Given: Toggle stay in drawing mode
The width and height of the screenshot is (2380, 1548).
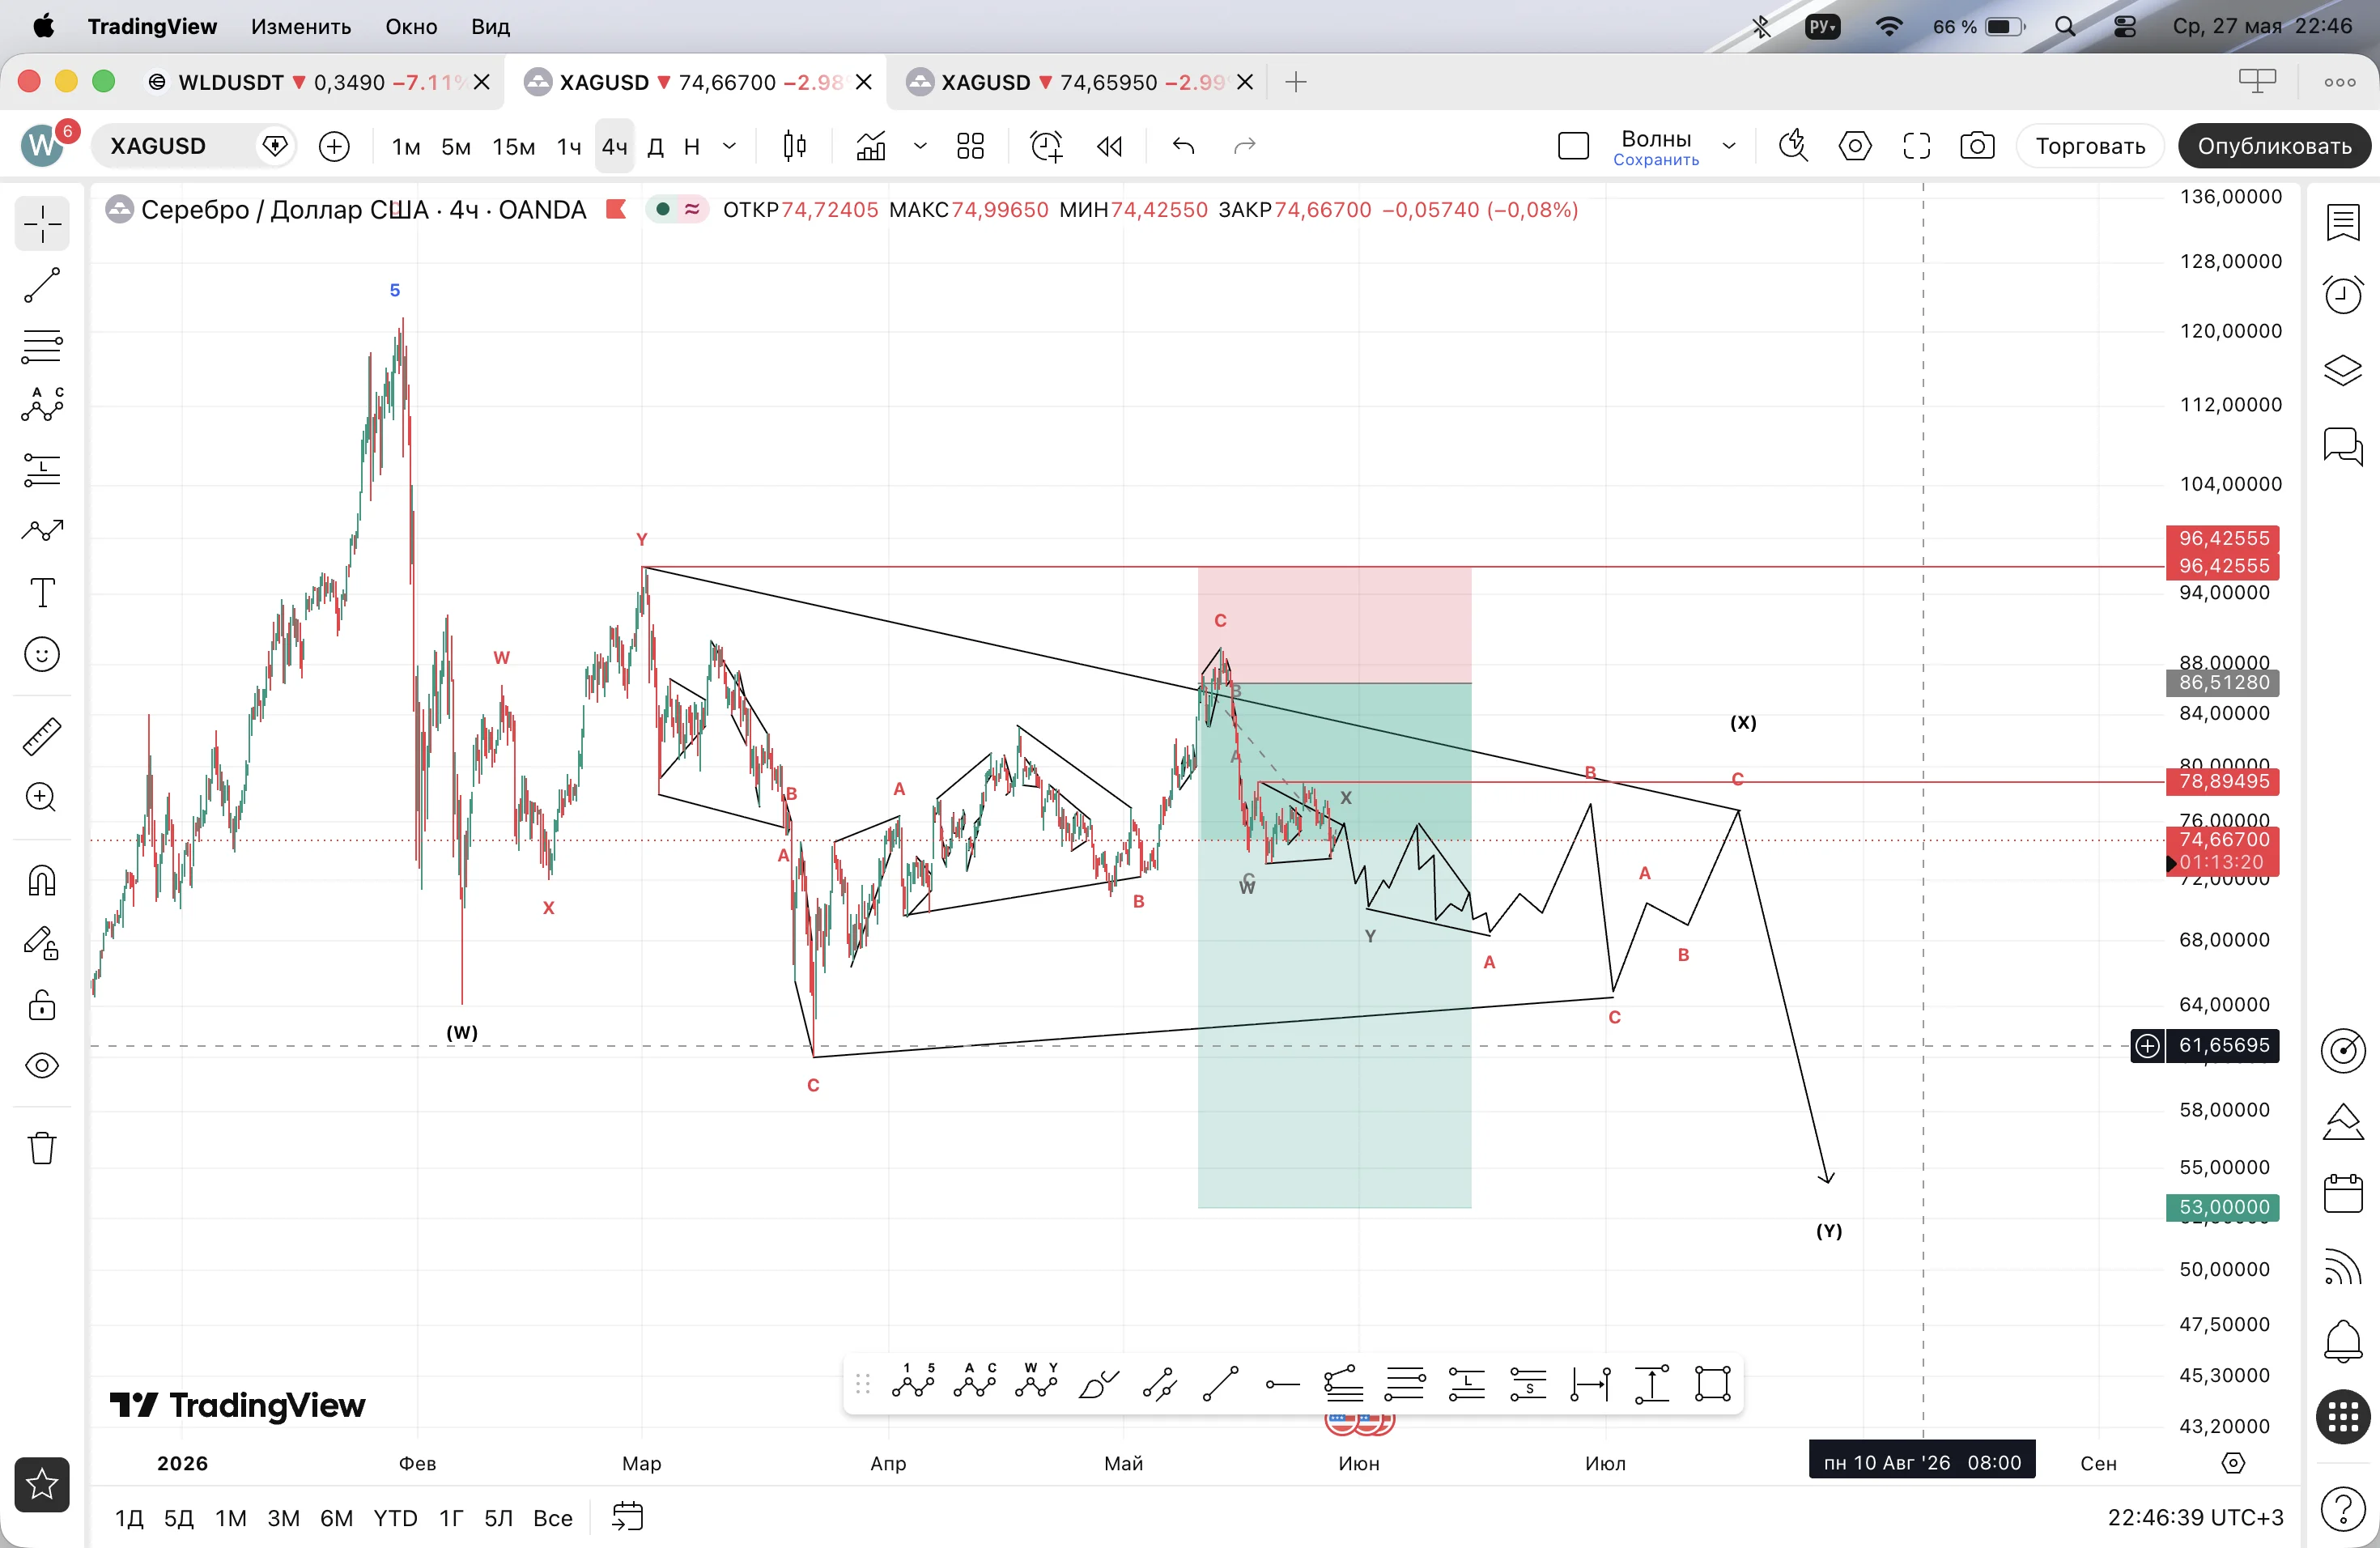Looking at the screenshot, I should pyautogui.click(x=42, y=942).
